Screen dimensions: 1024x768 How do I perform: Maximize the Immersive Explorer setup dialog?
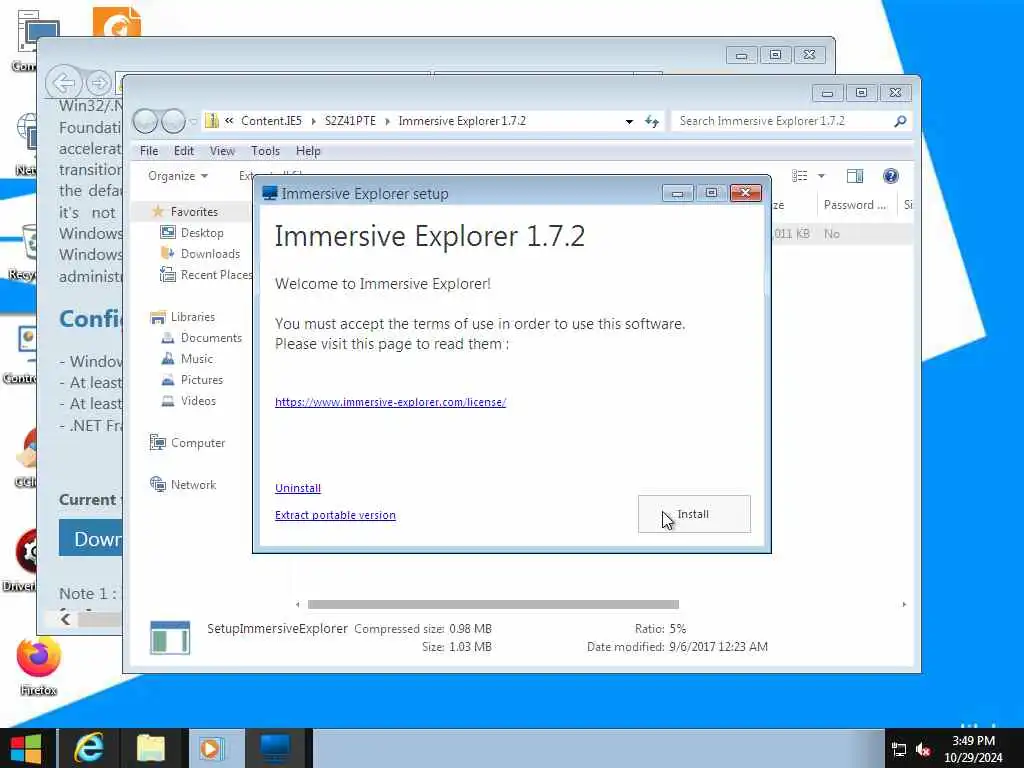pyautogui.click(x=711, y=193)
